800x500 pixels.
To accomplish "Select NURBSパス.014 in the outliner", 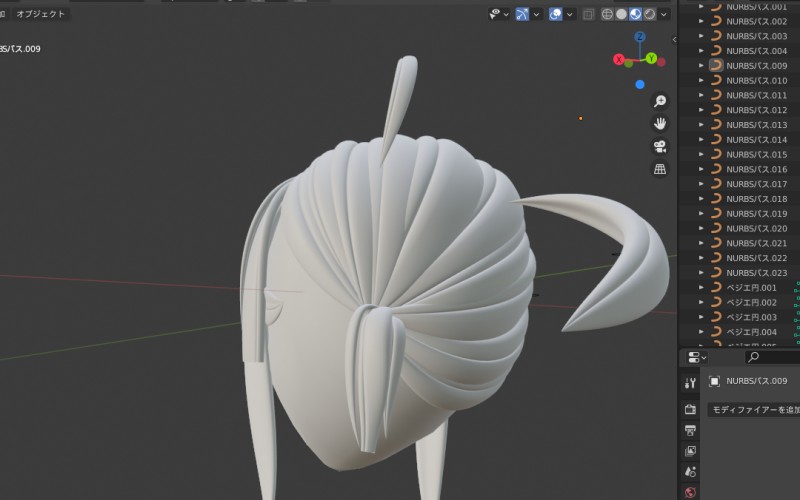I will click(757, 139).
